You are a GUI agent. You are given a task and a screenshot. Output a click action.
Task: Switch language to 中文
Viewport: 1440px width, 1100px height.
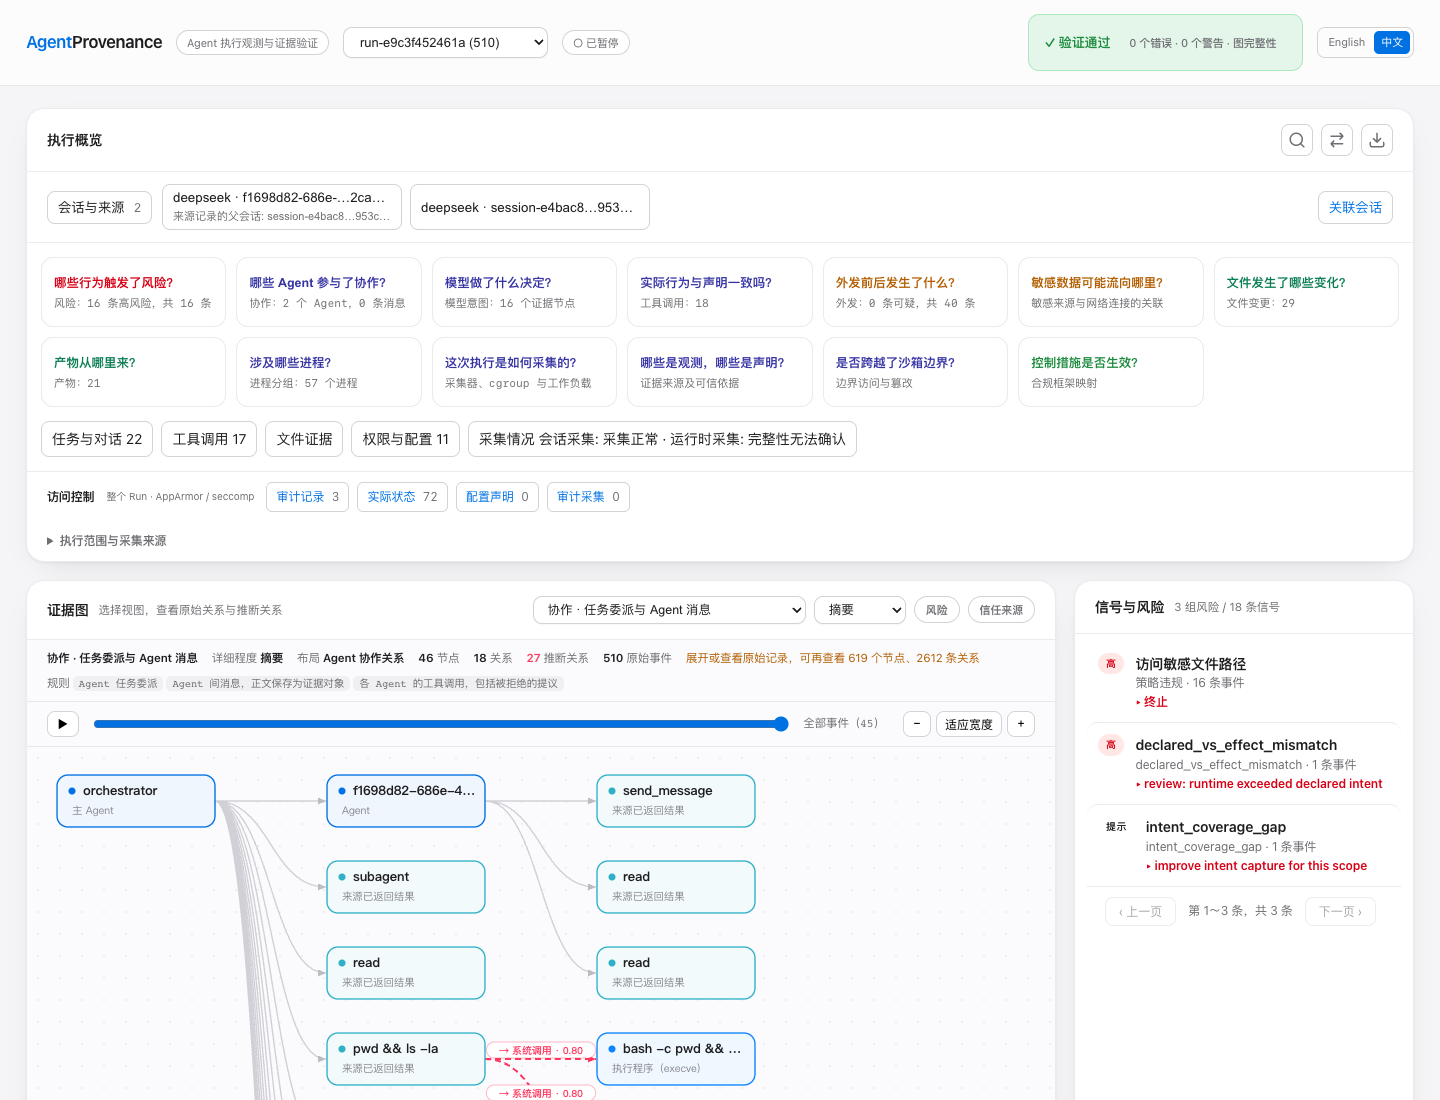pyautogui.click(x=1392, y=42)
